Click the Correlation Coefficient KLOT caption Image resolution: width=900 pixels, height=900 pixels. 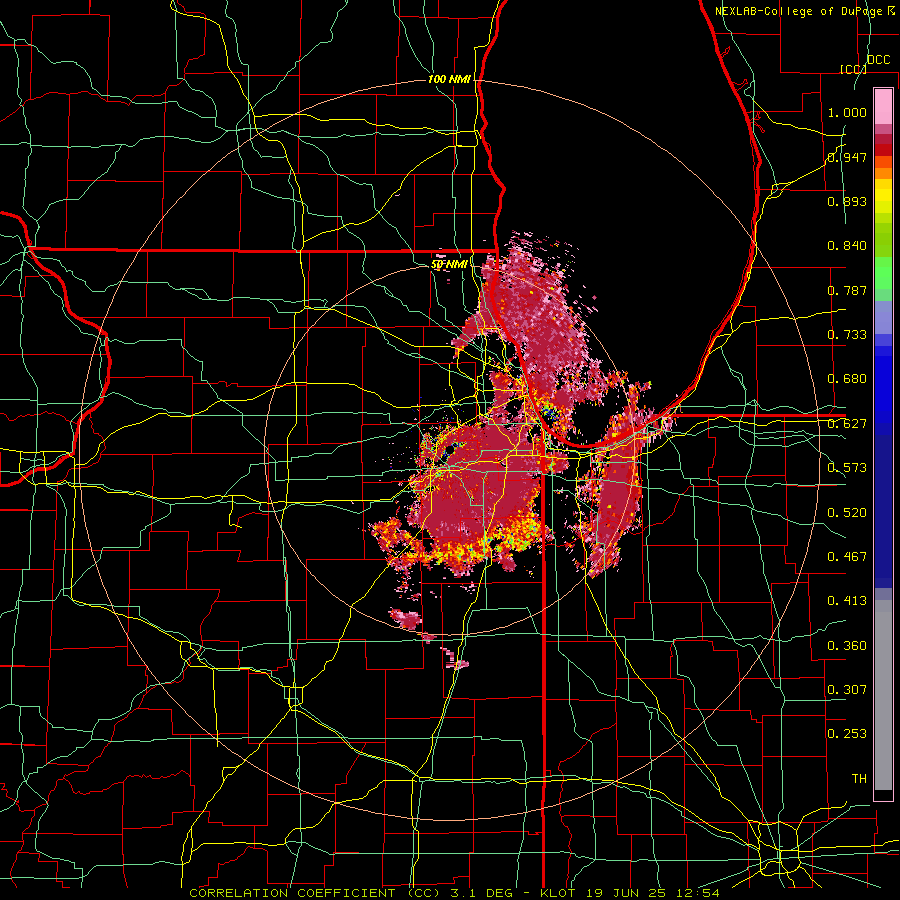(454, 893)
